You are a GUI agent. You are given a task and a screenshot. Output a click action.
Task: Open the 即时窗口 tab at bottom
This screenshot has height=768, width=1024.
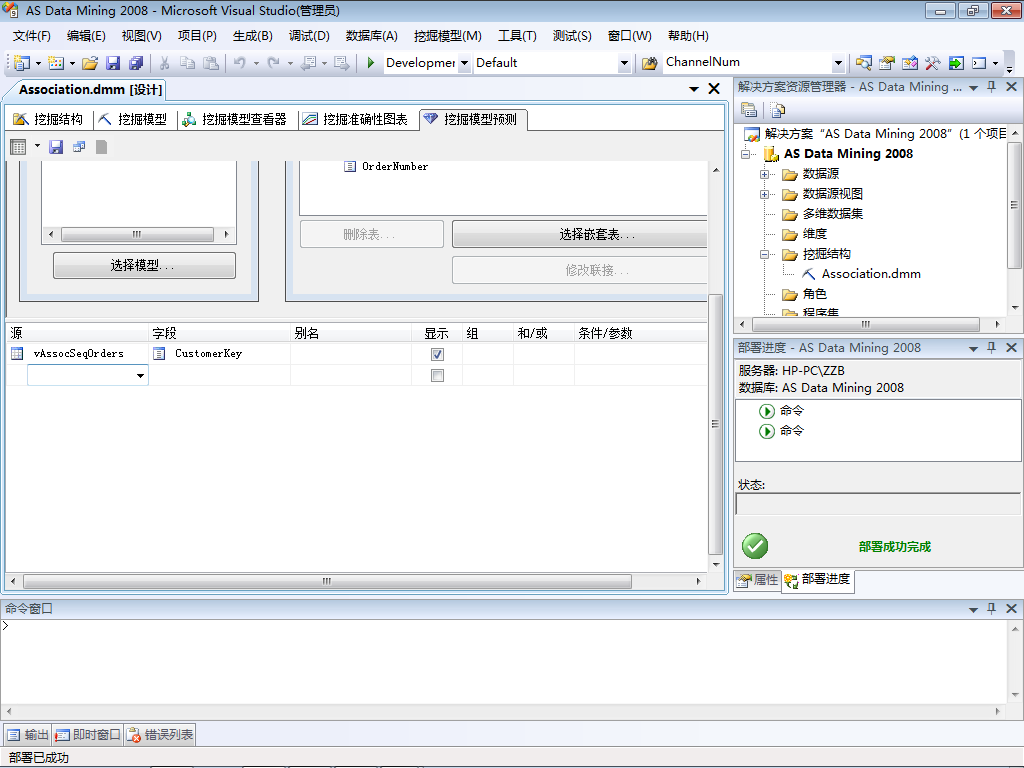coord(88,735)
